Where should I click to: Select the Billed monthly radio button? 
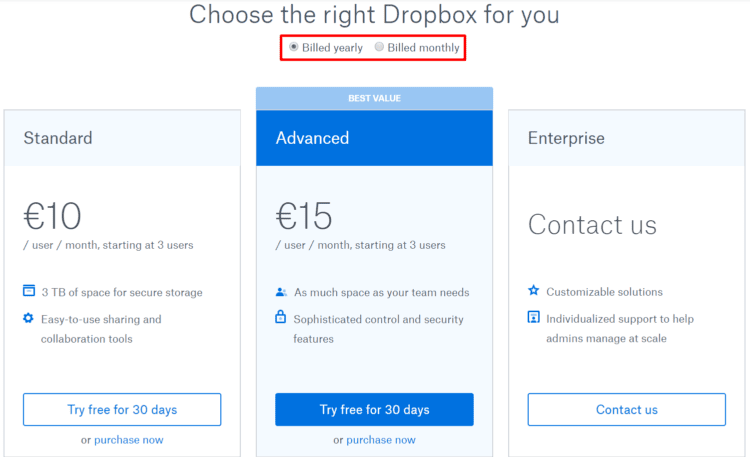379,47
